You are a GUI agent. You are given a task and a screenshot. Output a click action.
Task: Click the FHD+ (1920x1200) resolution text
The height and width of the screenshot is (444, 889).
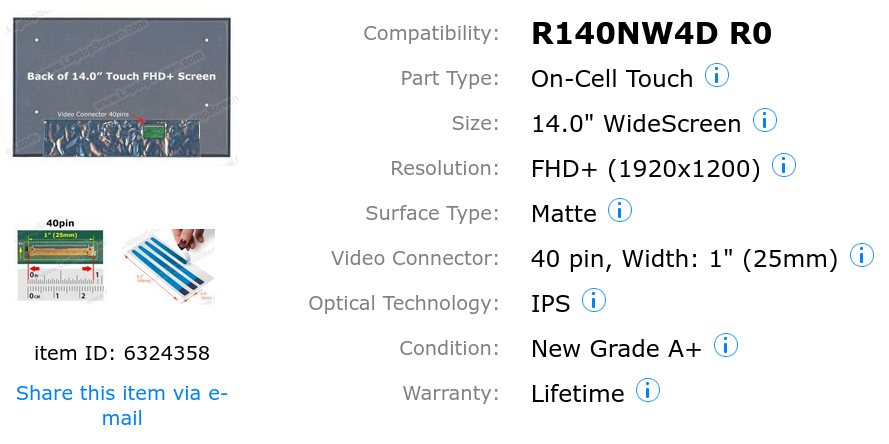point(646,169)
